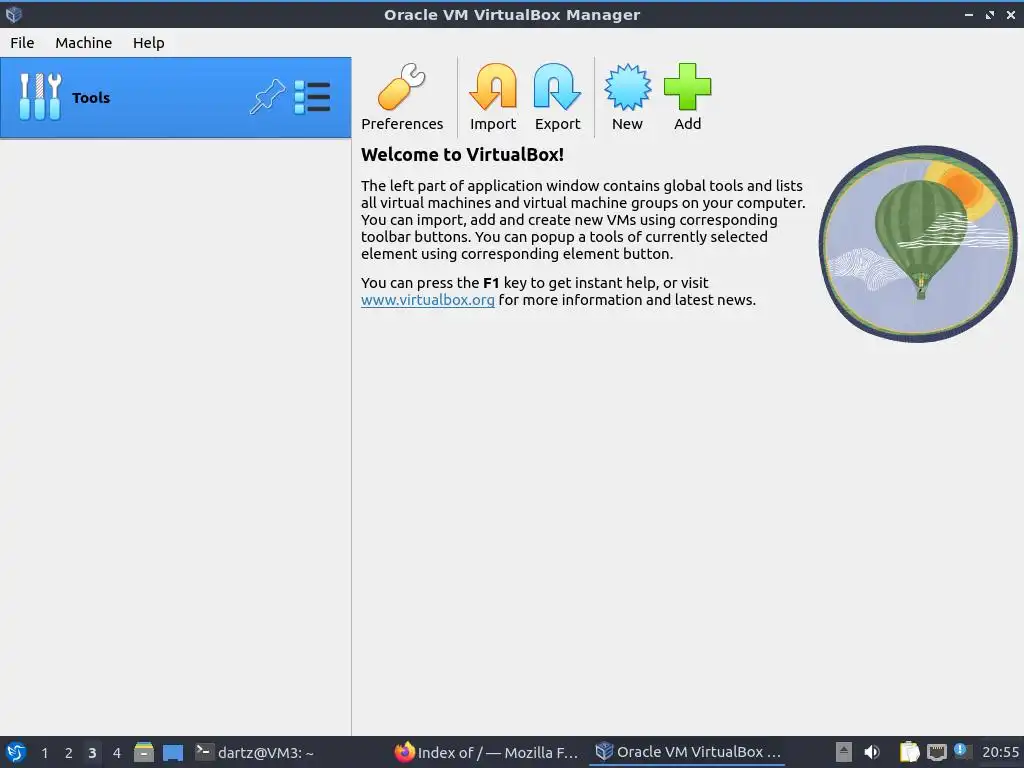Follow the www.virtualbox.org link

[427, 300]
